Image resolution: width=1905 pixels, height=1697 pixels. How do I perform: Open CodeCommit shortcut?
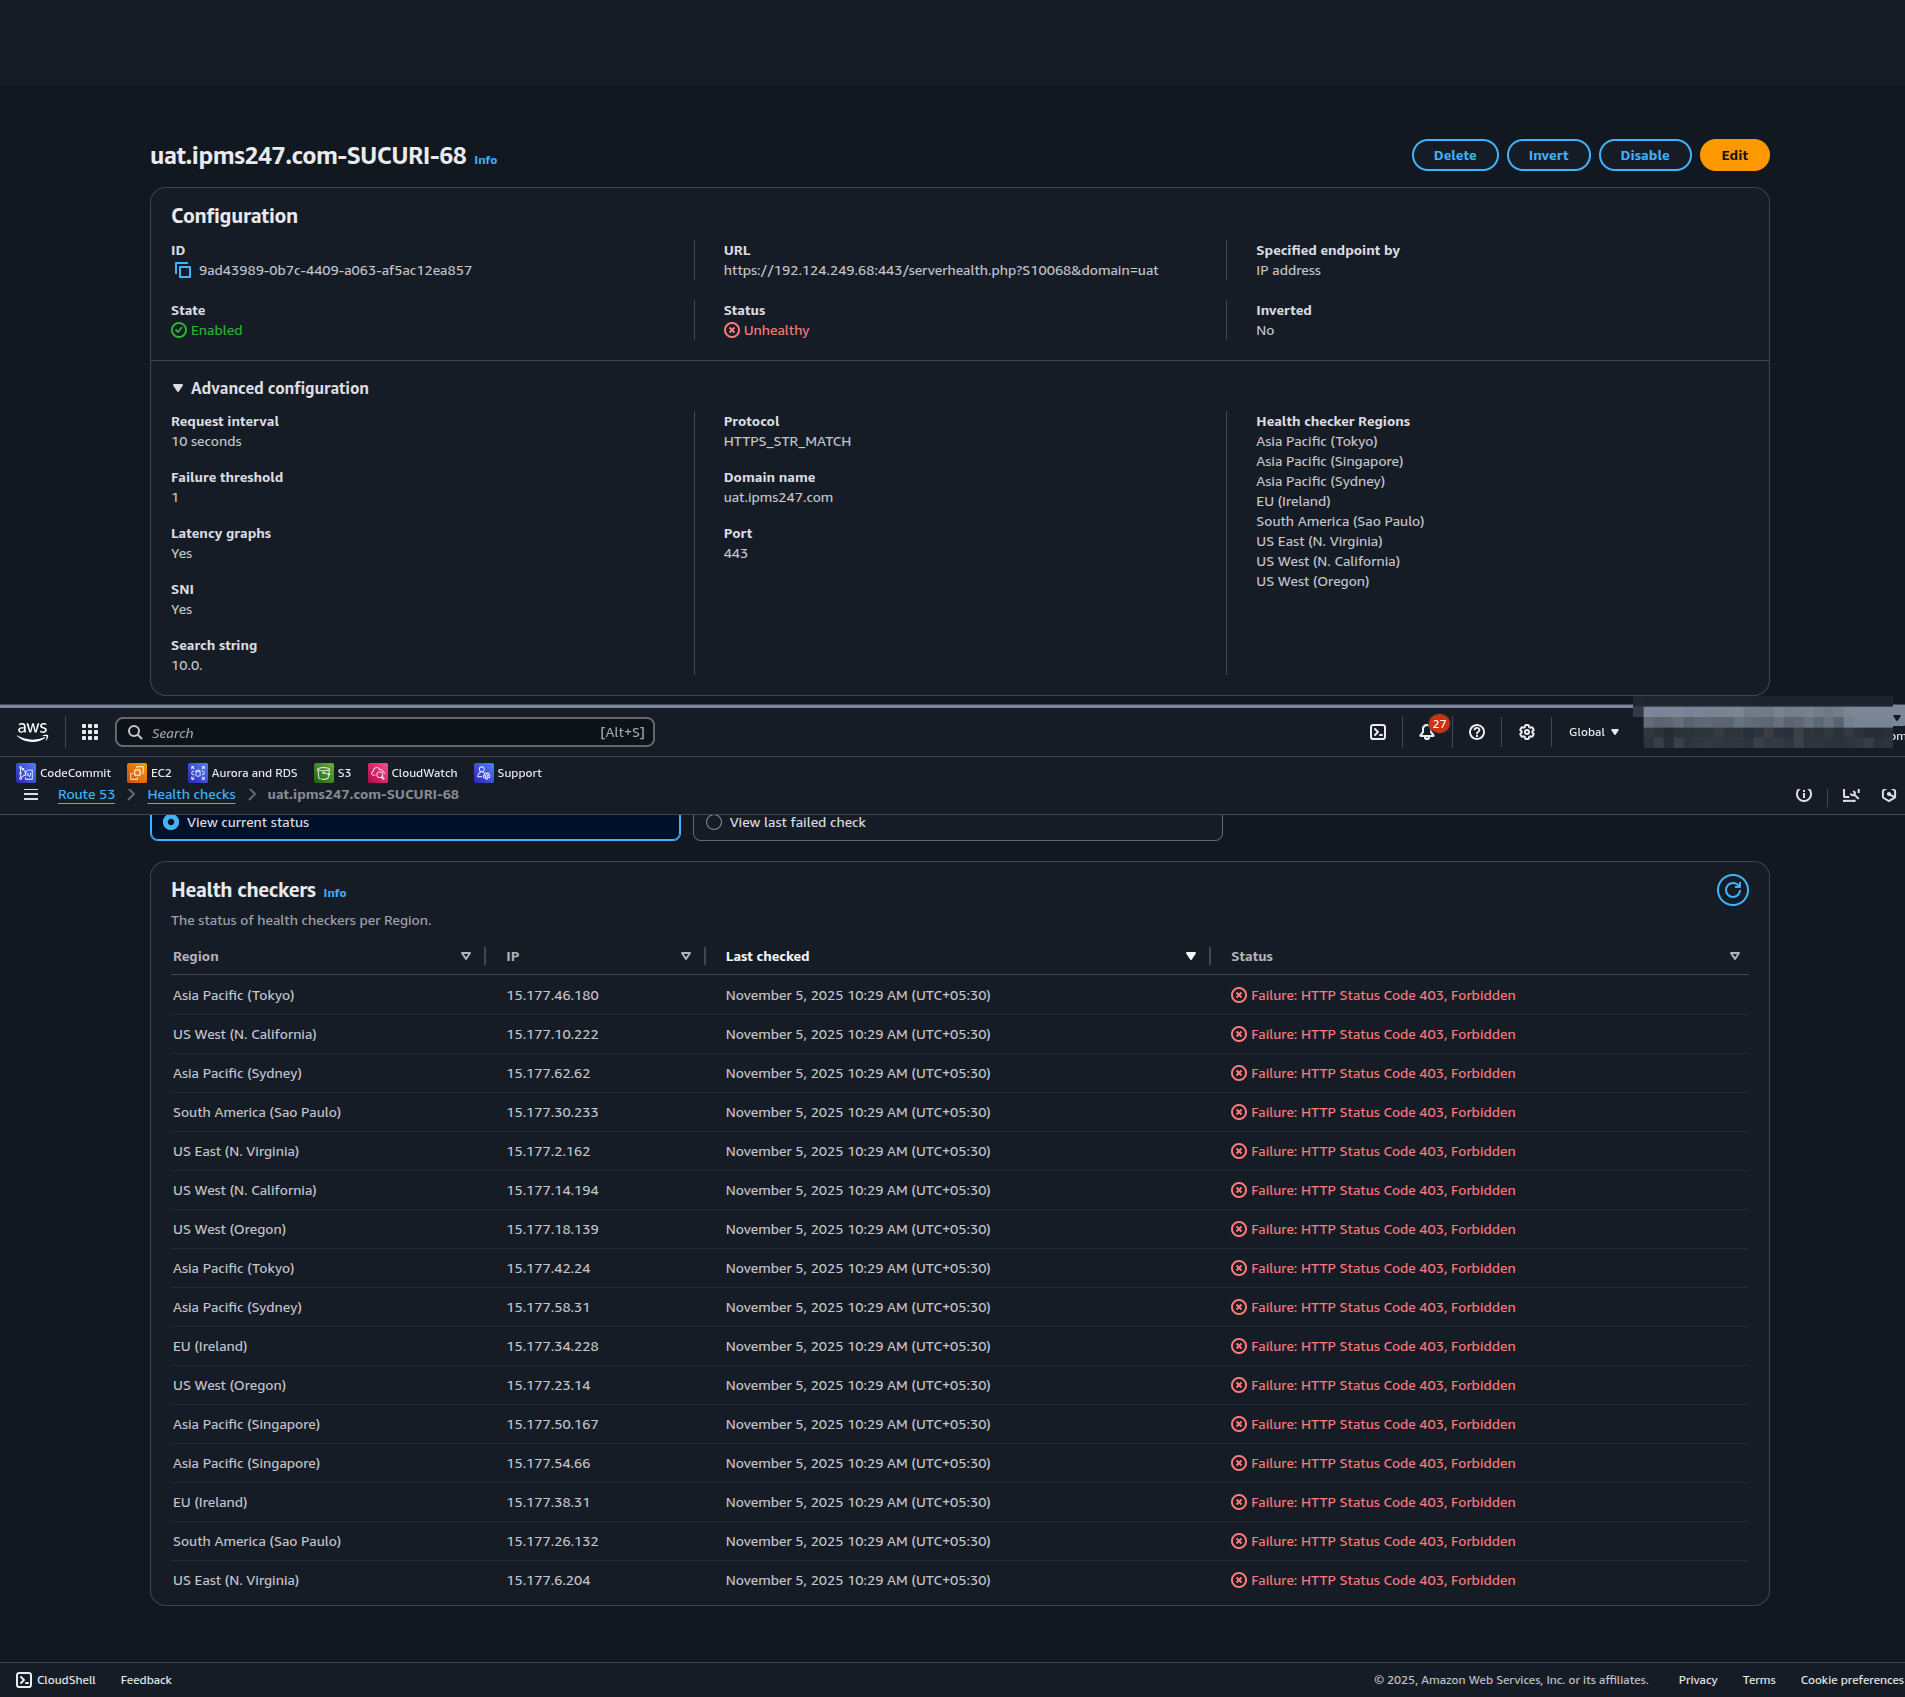pyautogui.click(x=64, y=773)
